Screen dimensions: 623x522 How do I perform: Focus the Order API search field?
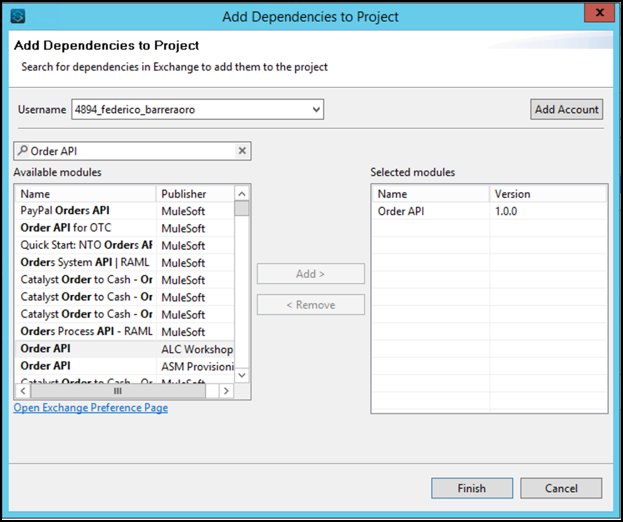pyautogui.click(x=133, y=151)
